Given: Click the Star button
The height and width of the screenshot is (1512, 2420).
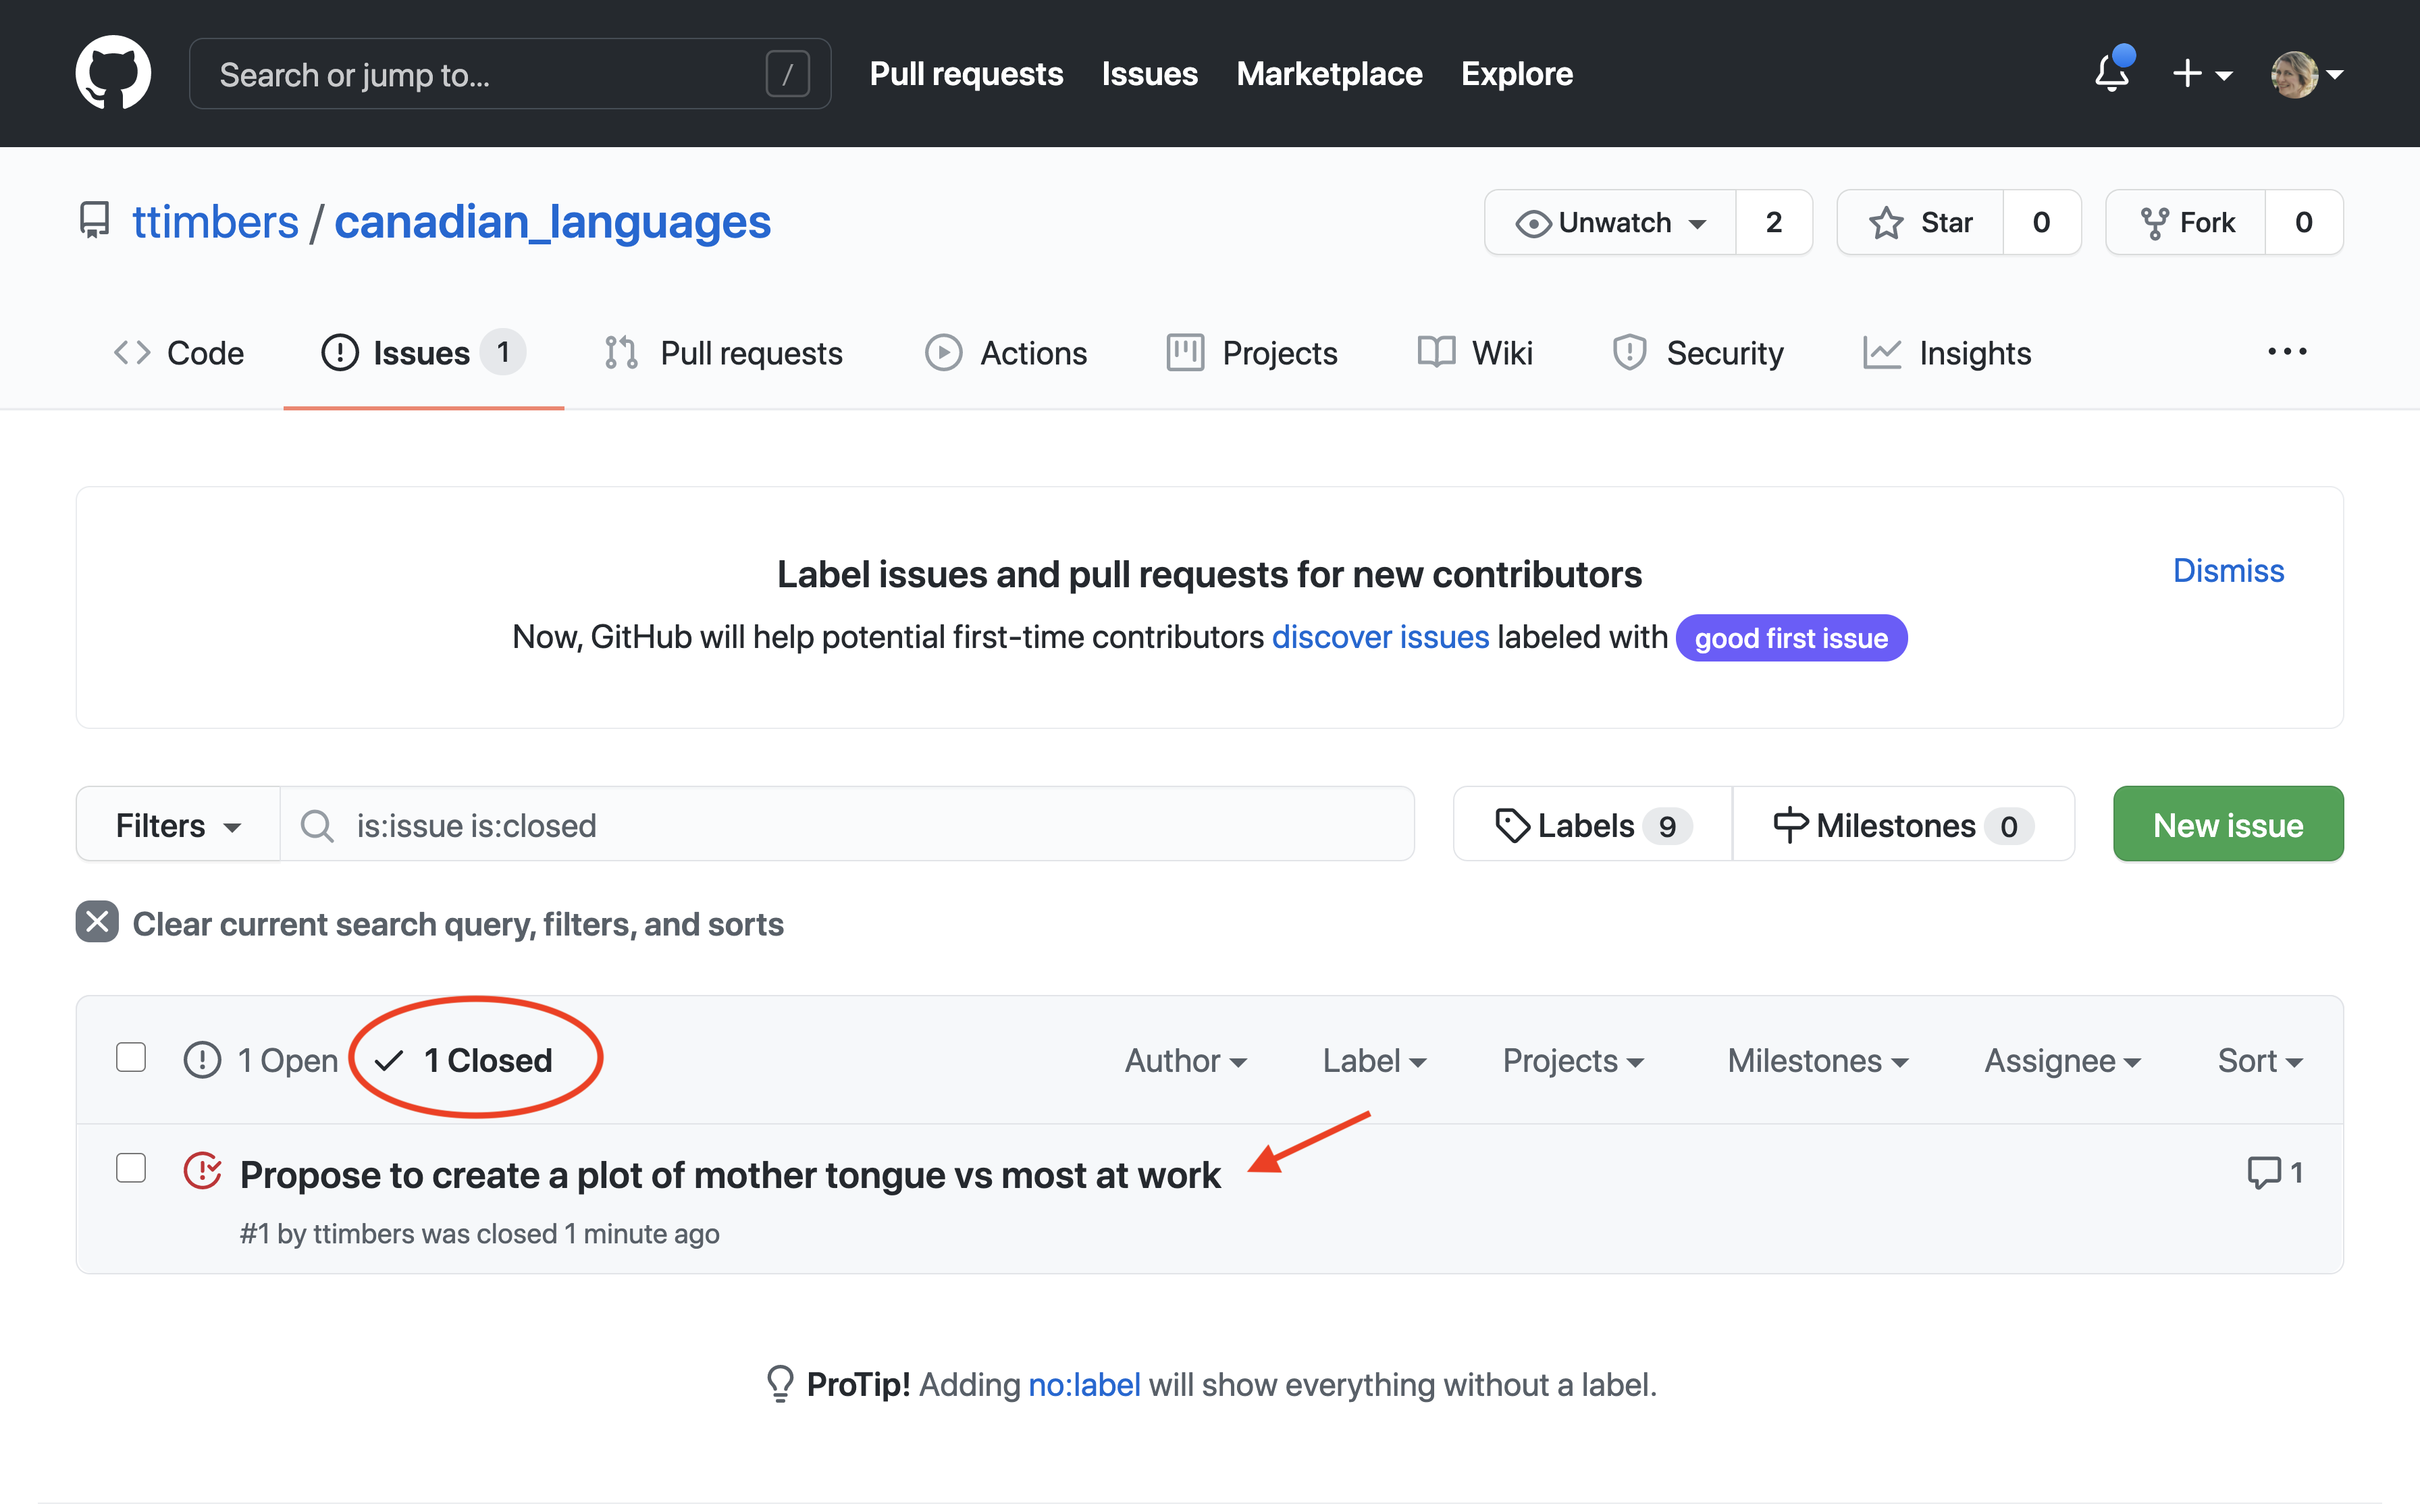Looking at the screenshot, I should tap(1920, 222).
